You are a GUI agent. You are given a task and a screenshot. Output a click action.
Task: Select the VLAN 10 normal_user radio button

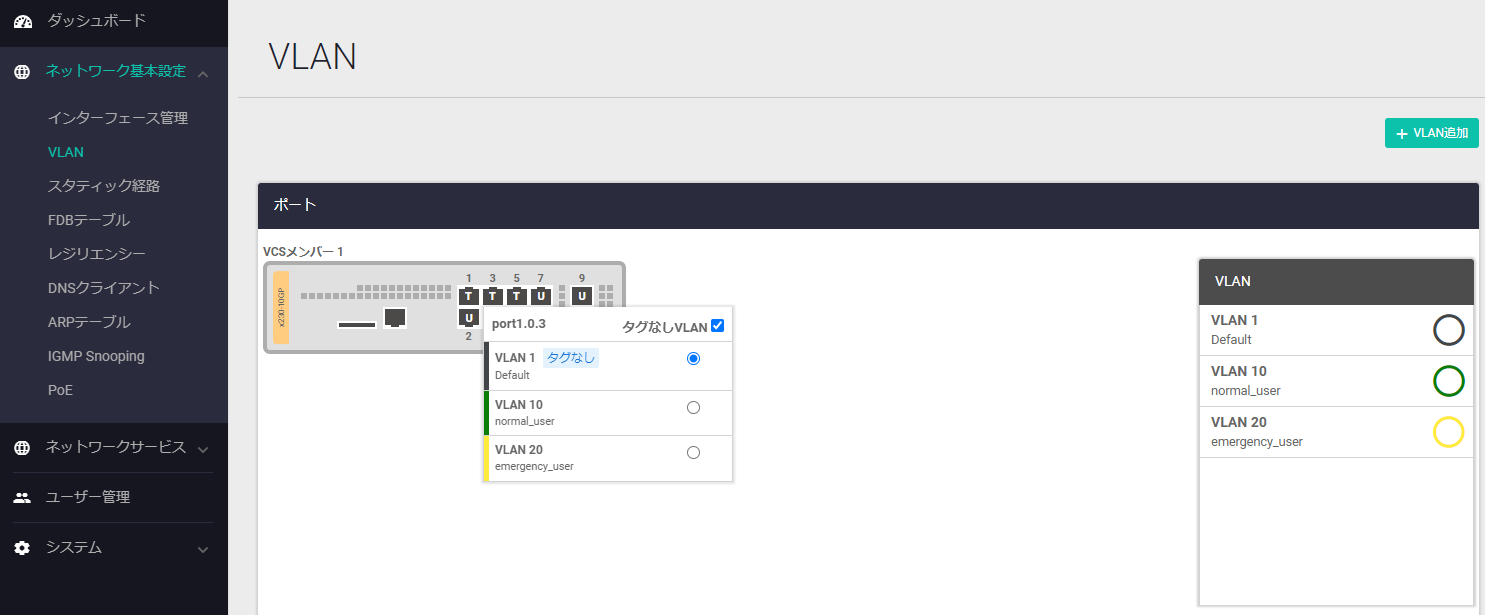click(694, 407)
